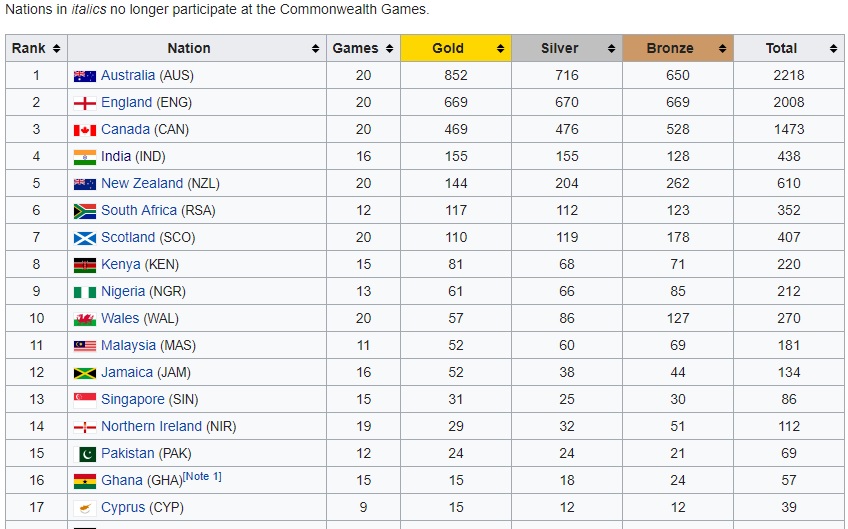Viewport: 848px width, 529px height.
Task: Open the Kenya link
Action: (x=121, y=264)
